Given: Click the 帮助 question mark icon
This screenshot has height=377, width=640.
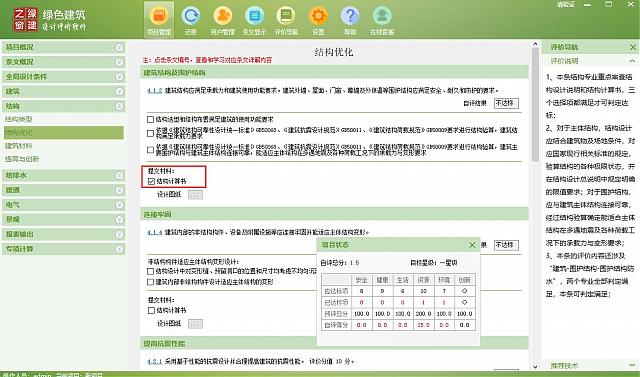Looking at the screenshot, I should point(350,20).
